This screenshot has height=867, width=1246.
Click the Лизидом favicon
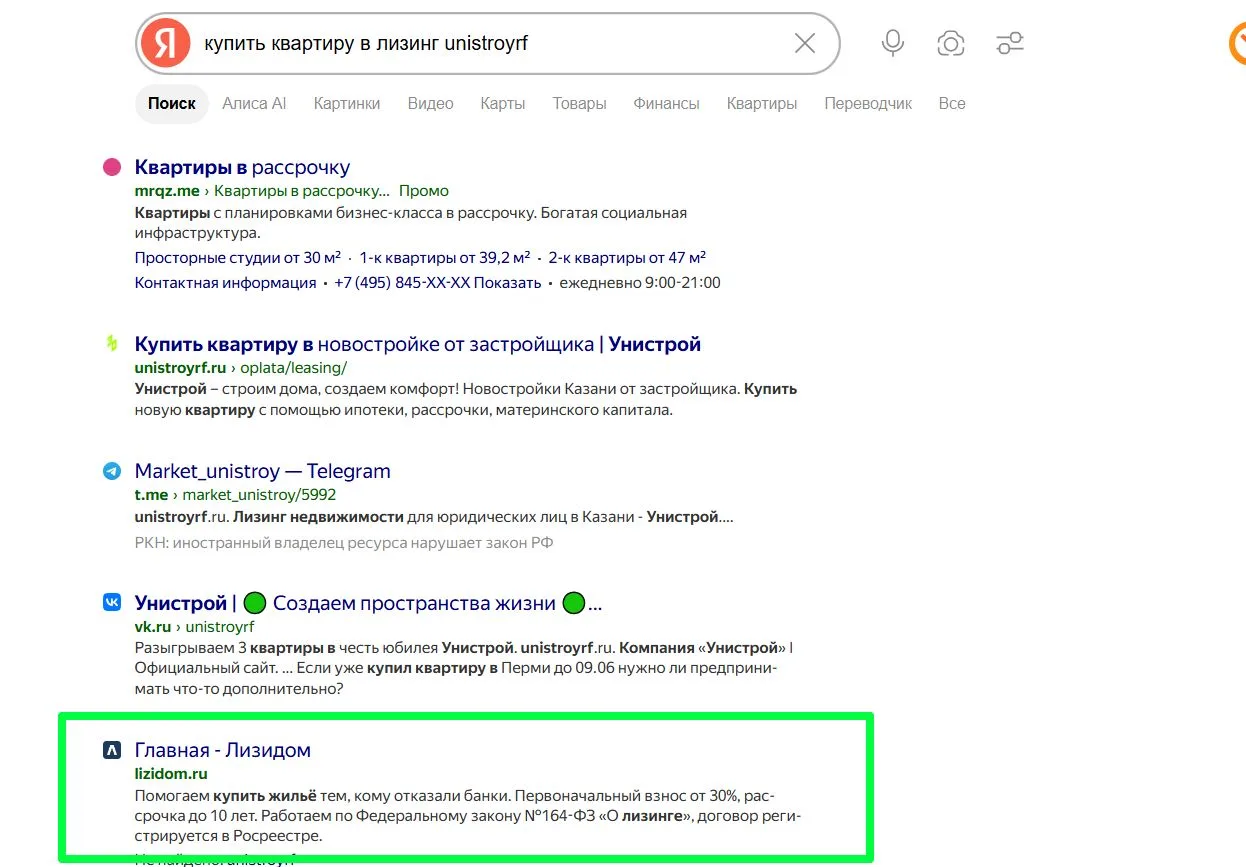112,750
